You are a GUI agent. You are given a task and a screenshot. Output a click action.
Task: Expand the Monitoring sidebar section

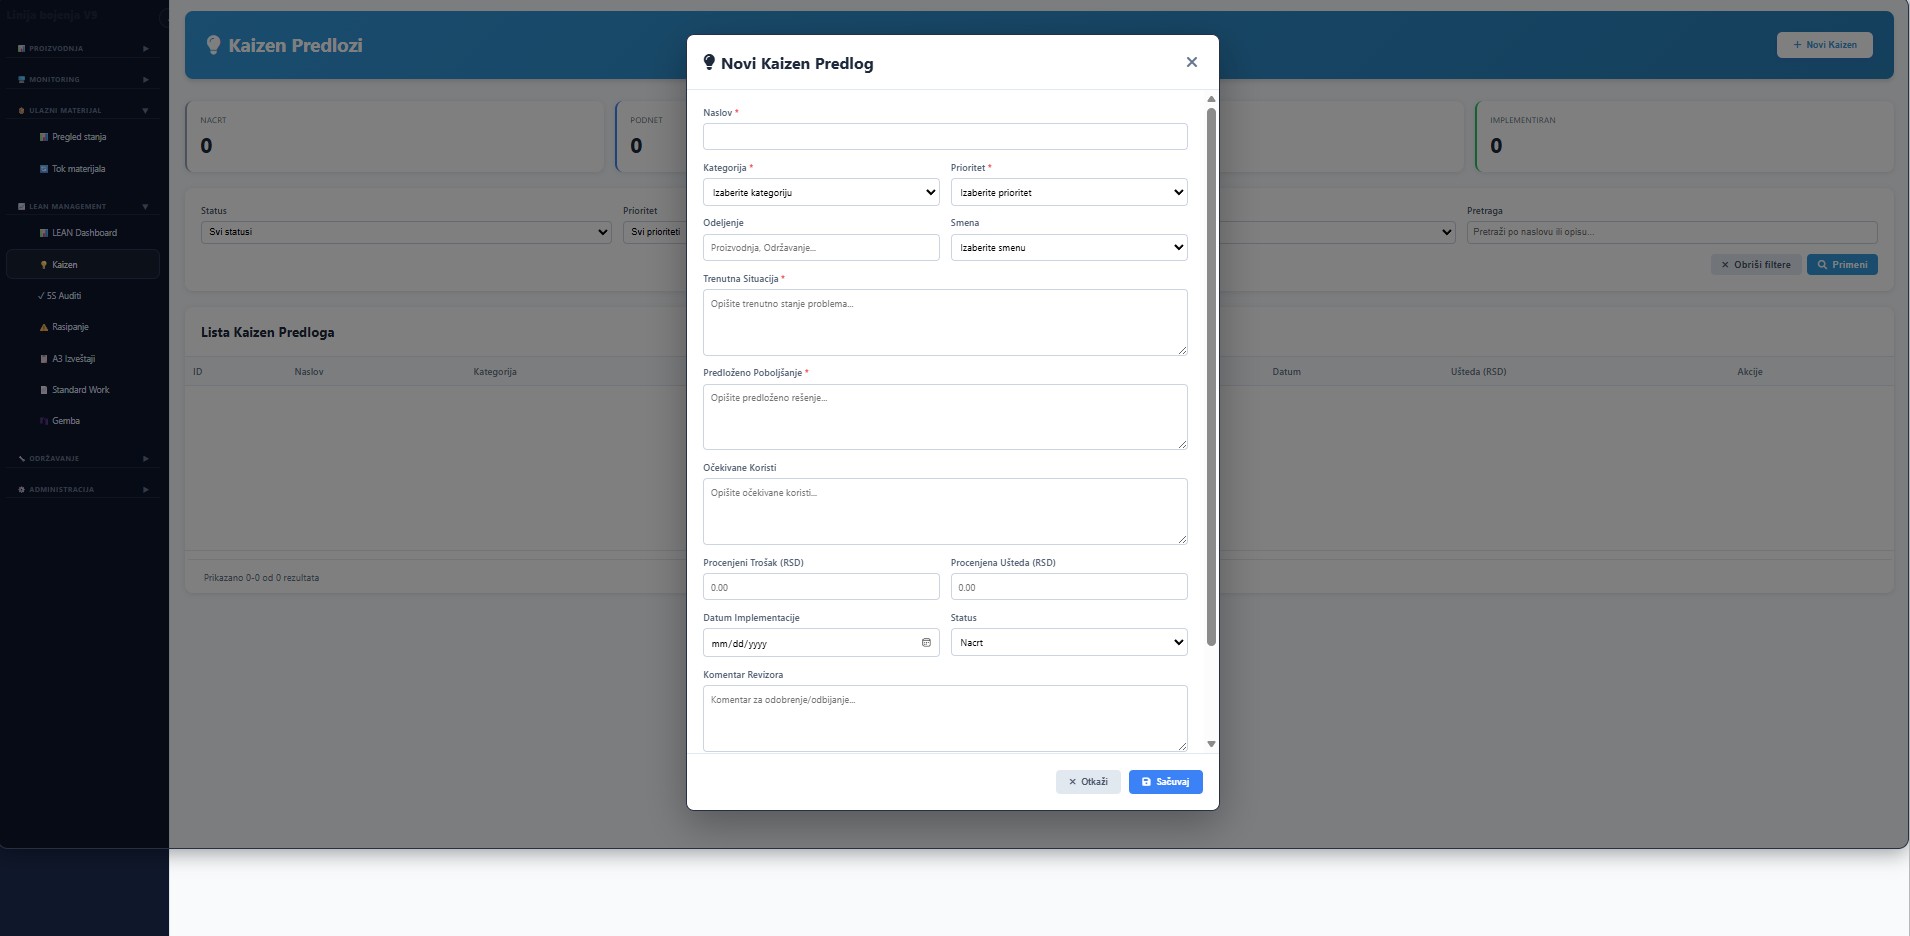pos(83,79)
